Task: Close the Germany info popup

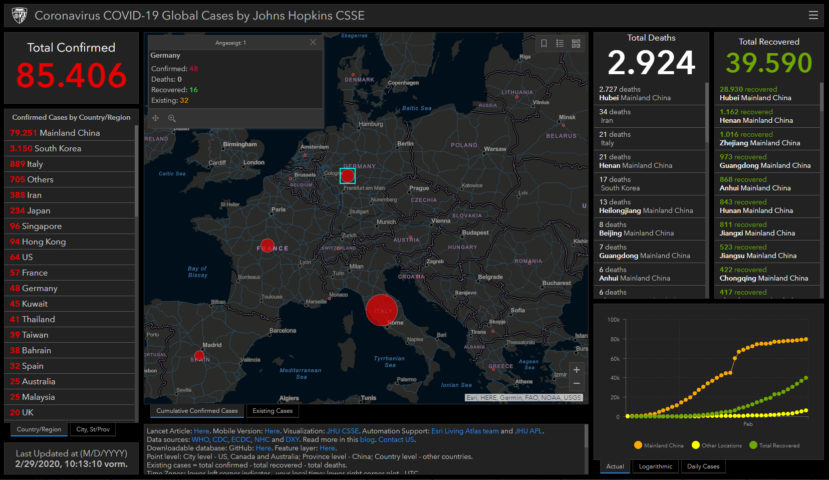Action: click(x=313, y=42)
